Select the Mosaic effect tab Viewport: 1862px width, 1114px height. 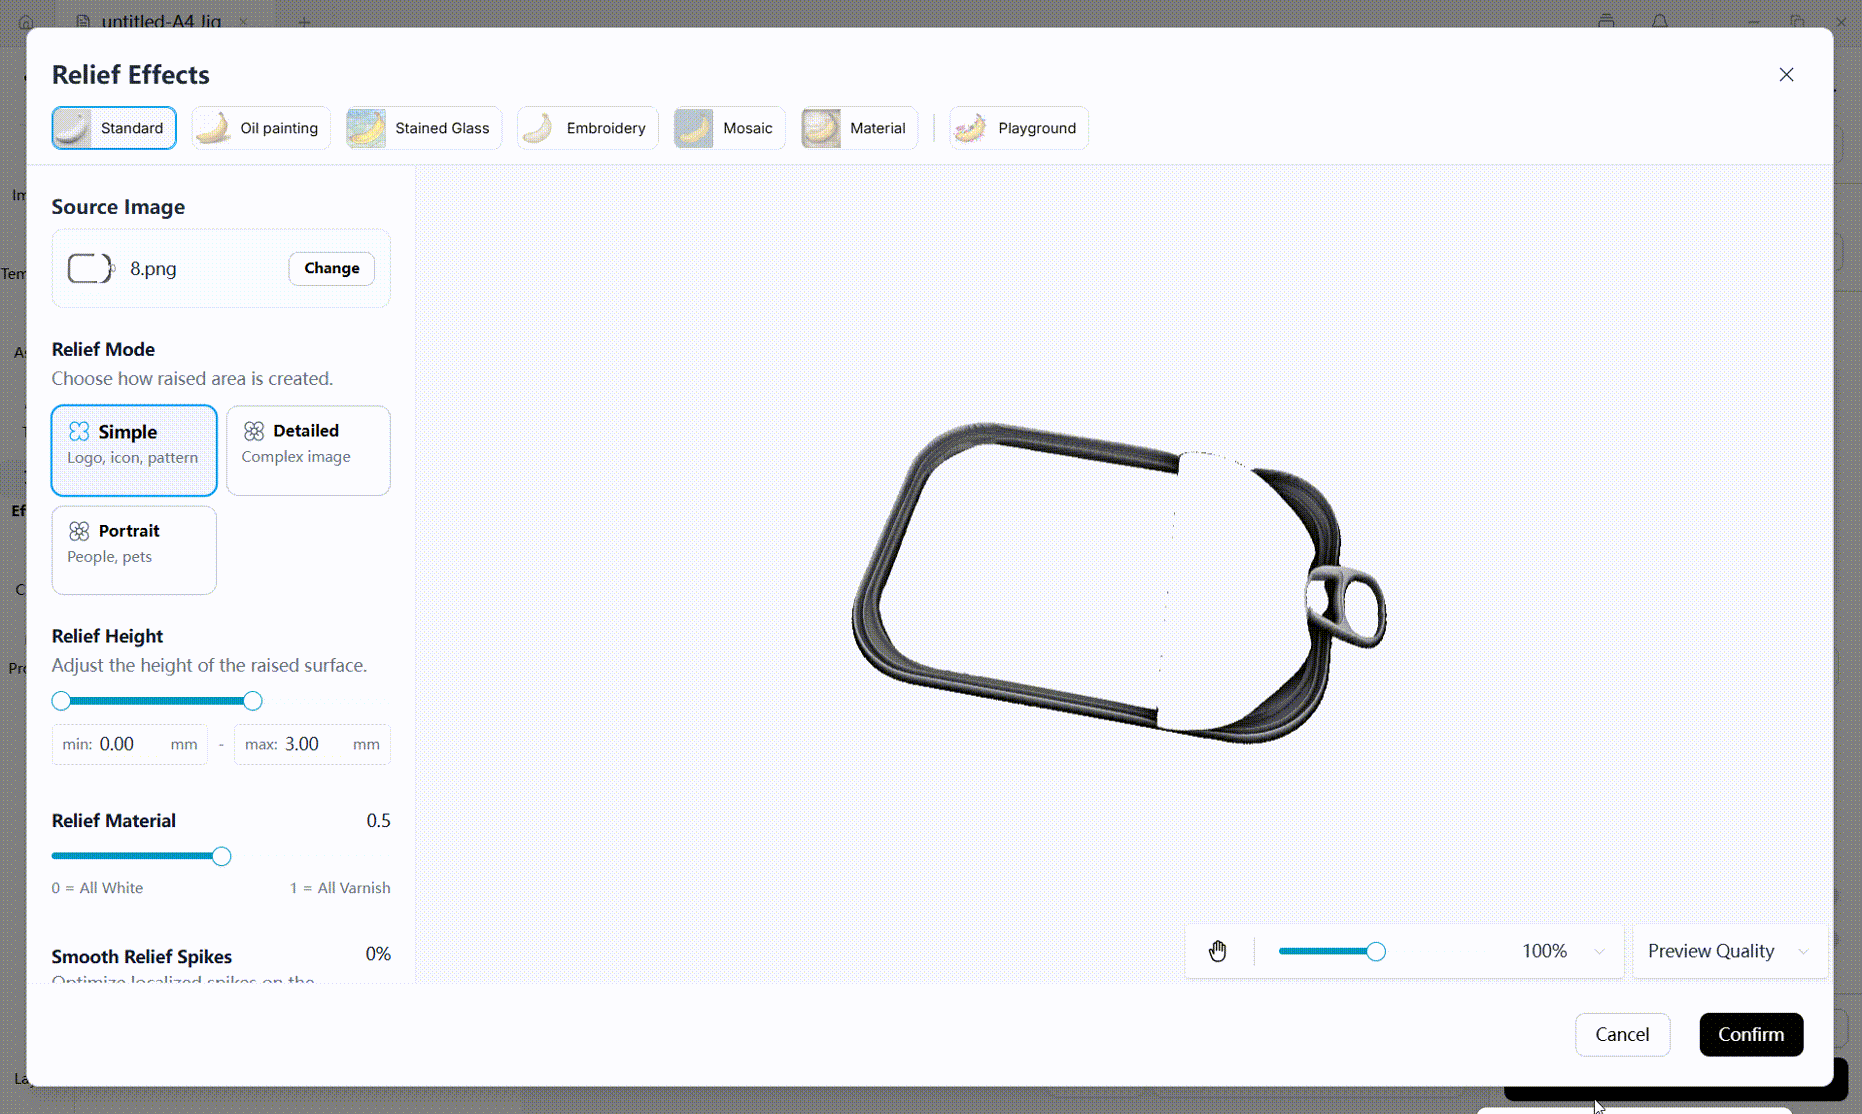pos(729,128)
